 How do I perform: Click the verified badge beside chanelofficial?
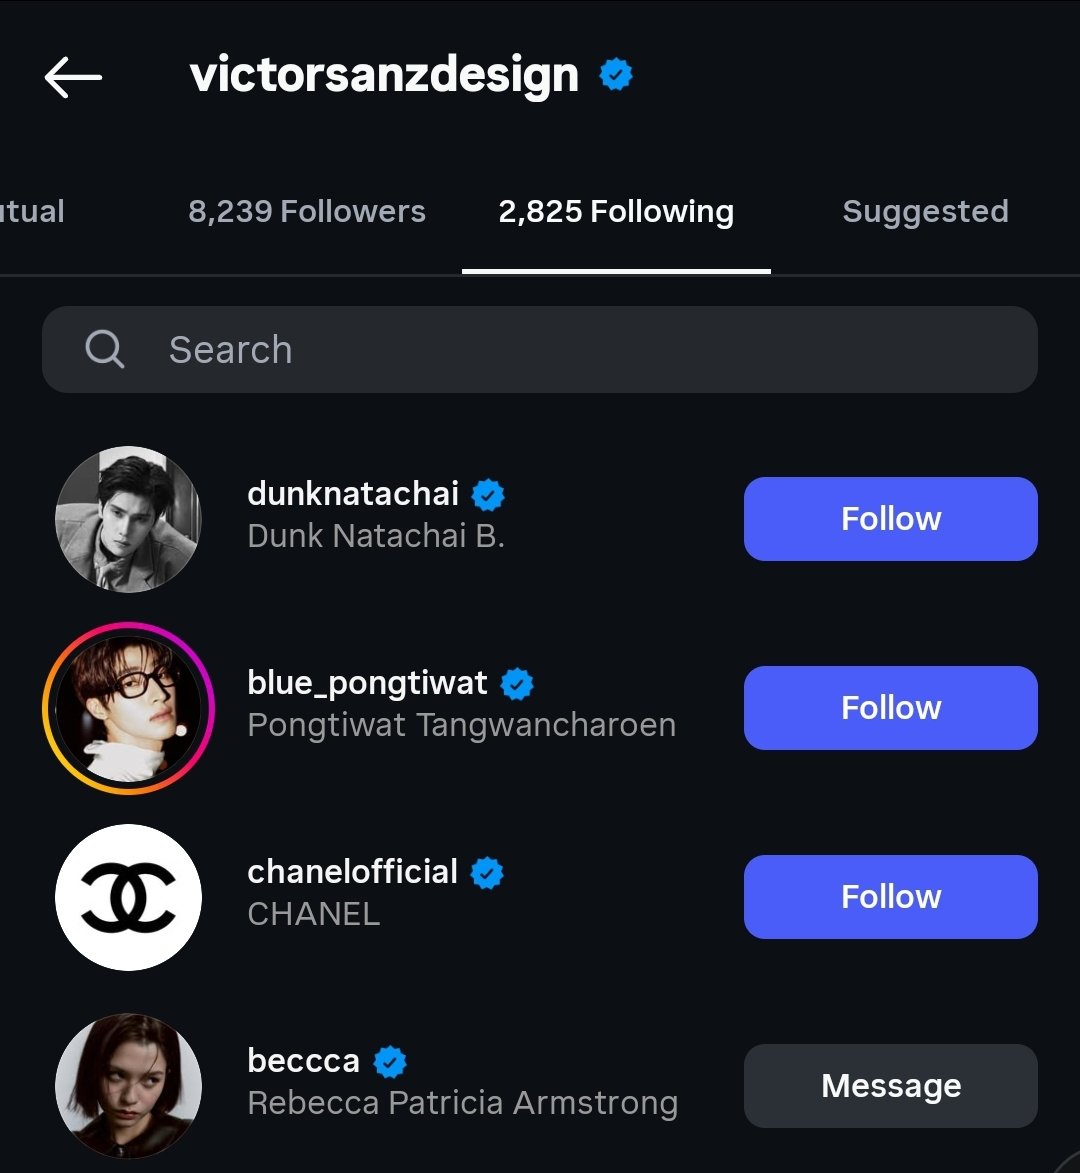pyautogui.click(x=487, y=872)
